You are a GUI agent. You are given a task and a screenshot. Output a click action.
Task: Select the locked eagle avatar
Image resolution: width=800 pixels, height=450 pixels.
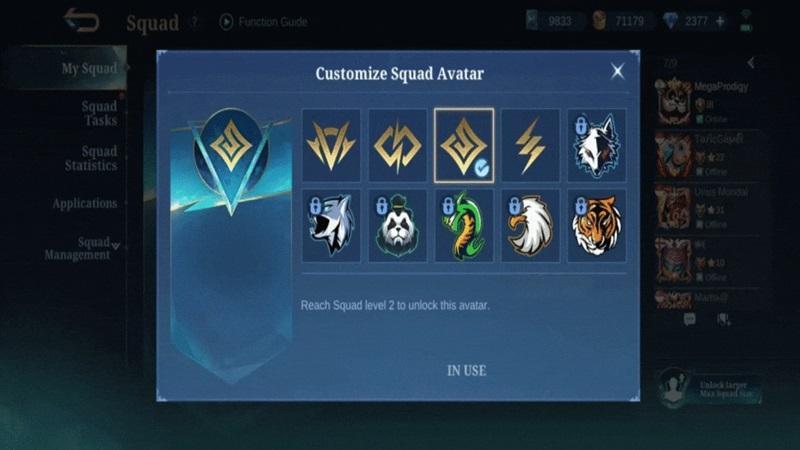[x=530, y=226]
